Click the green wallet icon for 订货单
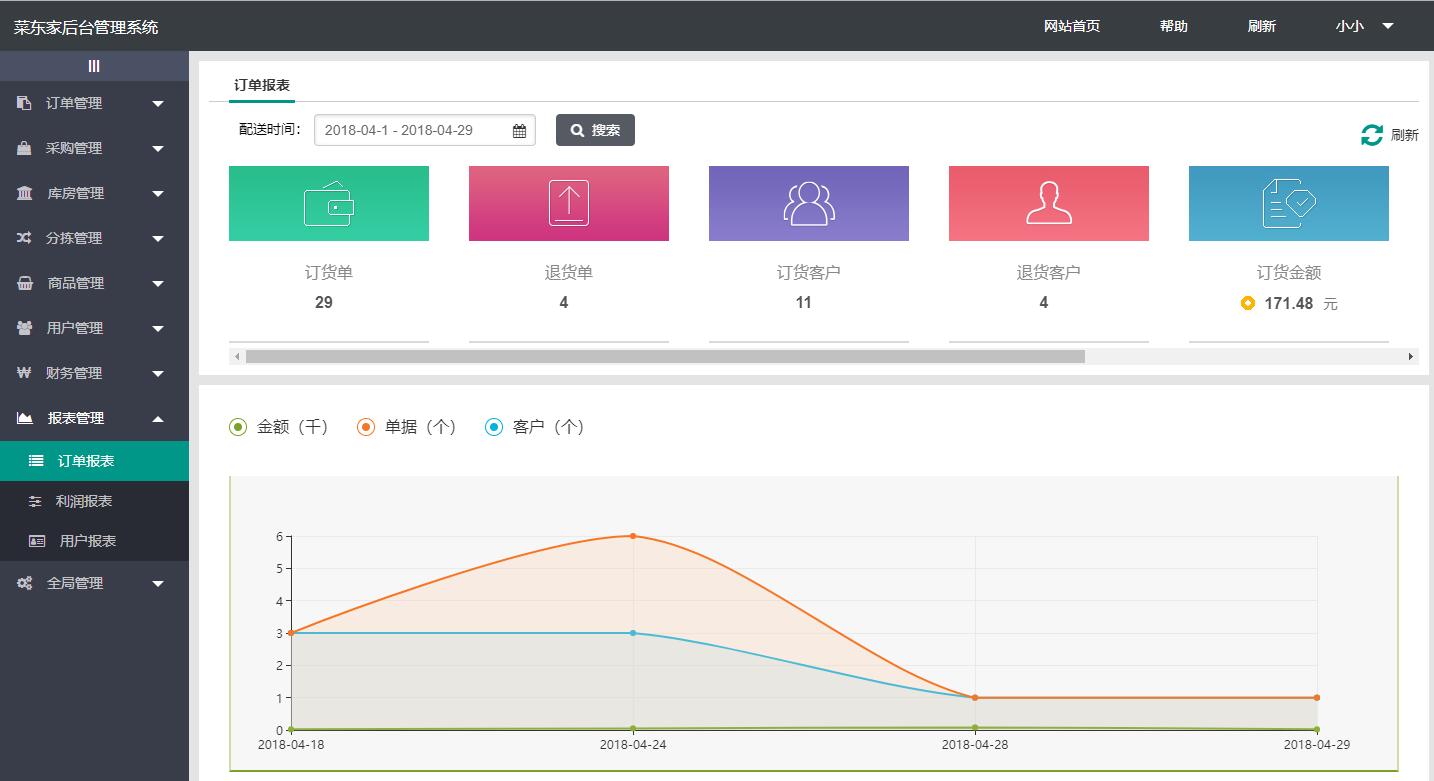 click(328, 203)
